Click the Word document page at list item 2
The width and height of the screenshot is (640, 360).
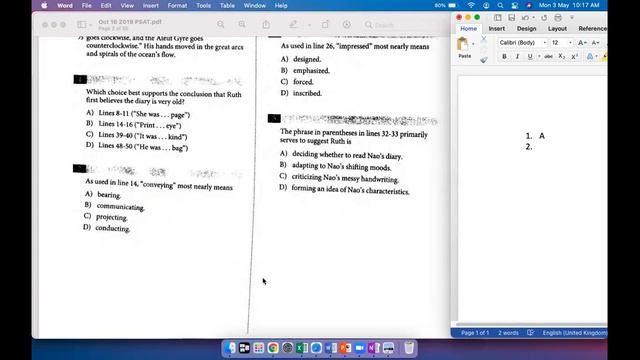(529, 147)
